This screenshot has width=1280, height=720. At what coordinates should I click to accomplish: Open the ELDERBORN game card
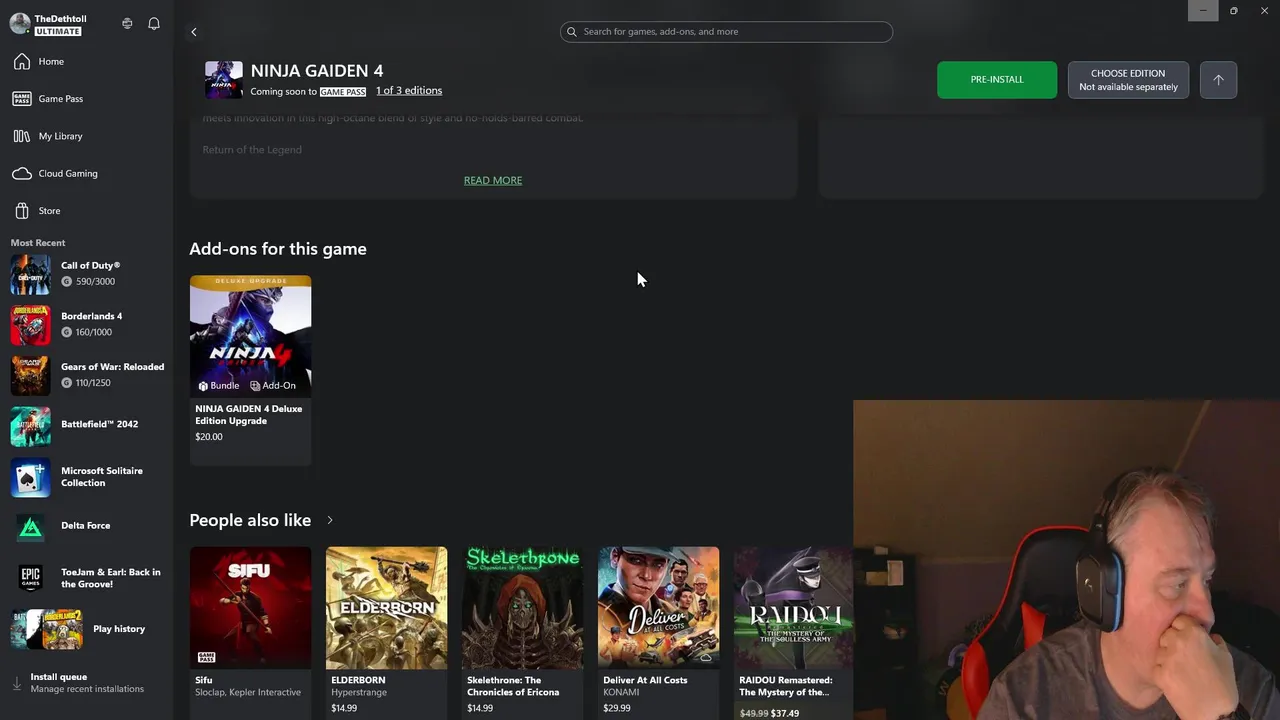386,632
